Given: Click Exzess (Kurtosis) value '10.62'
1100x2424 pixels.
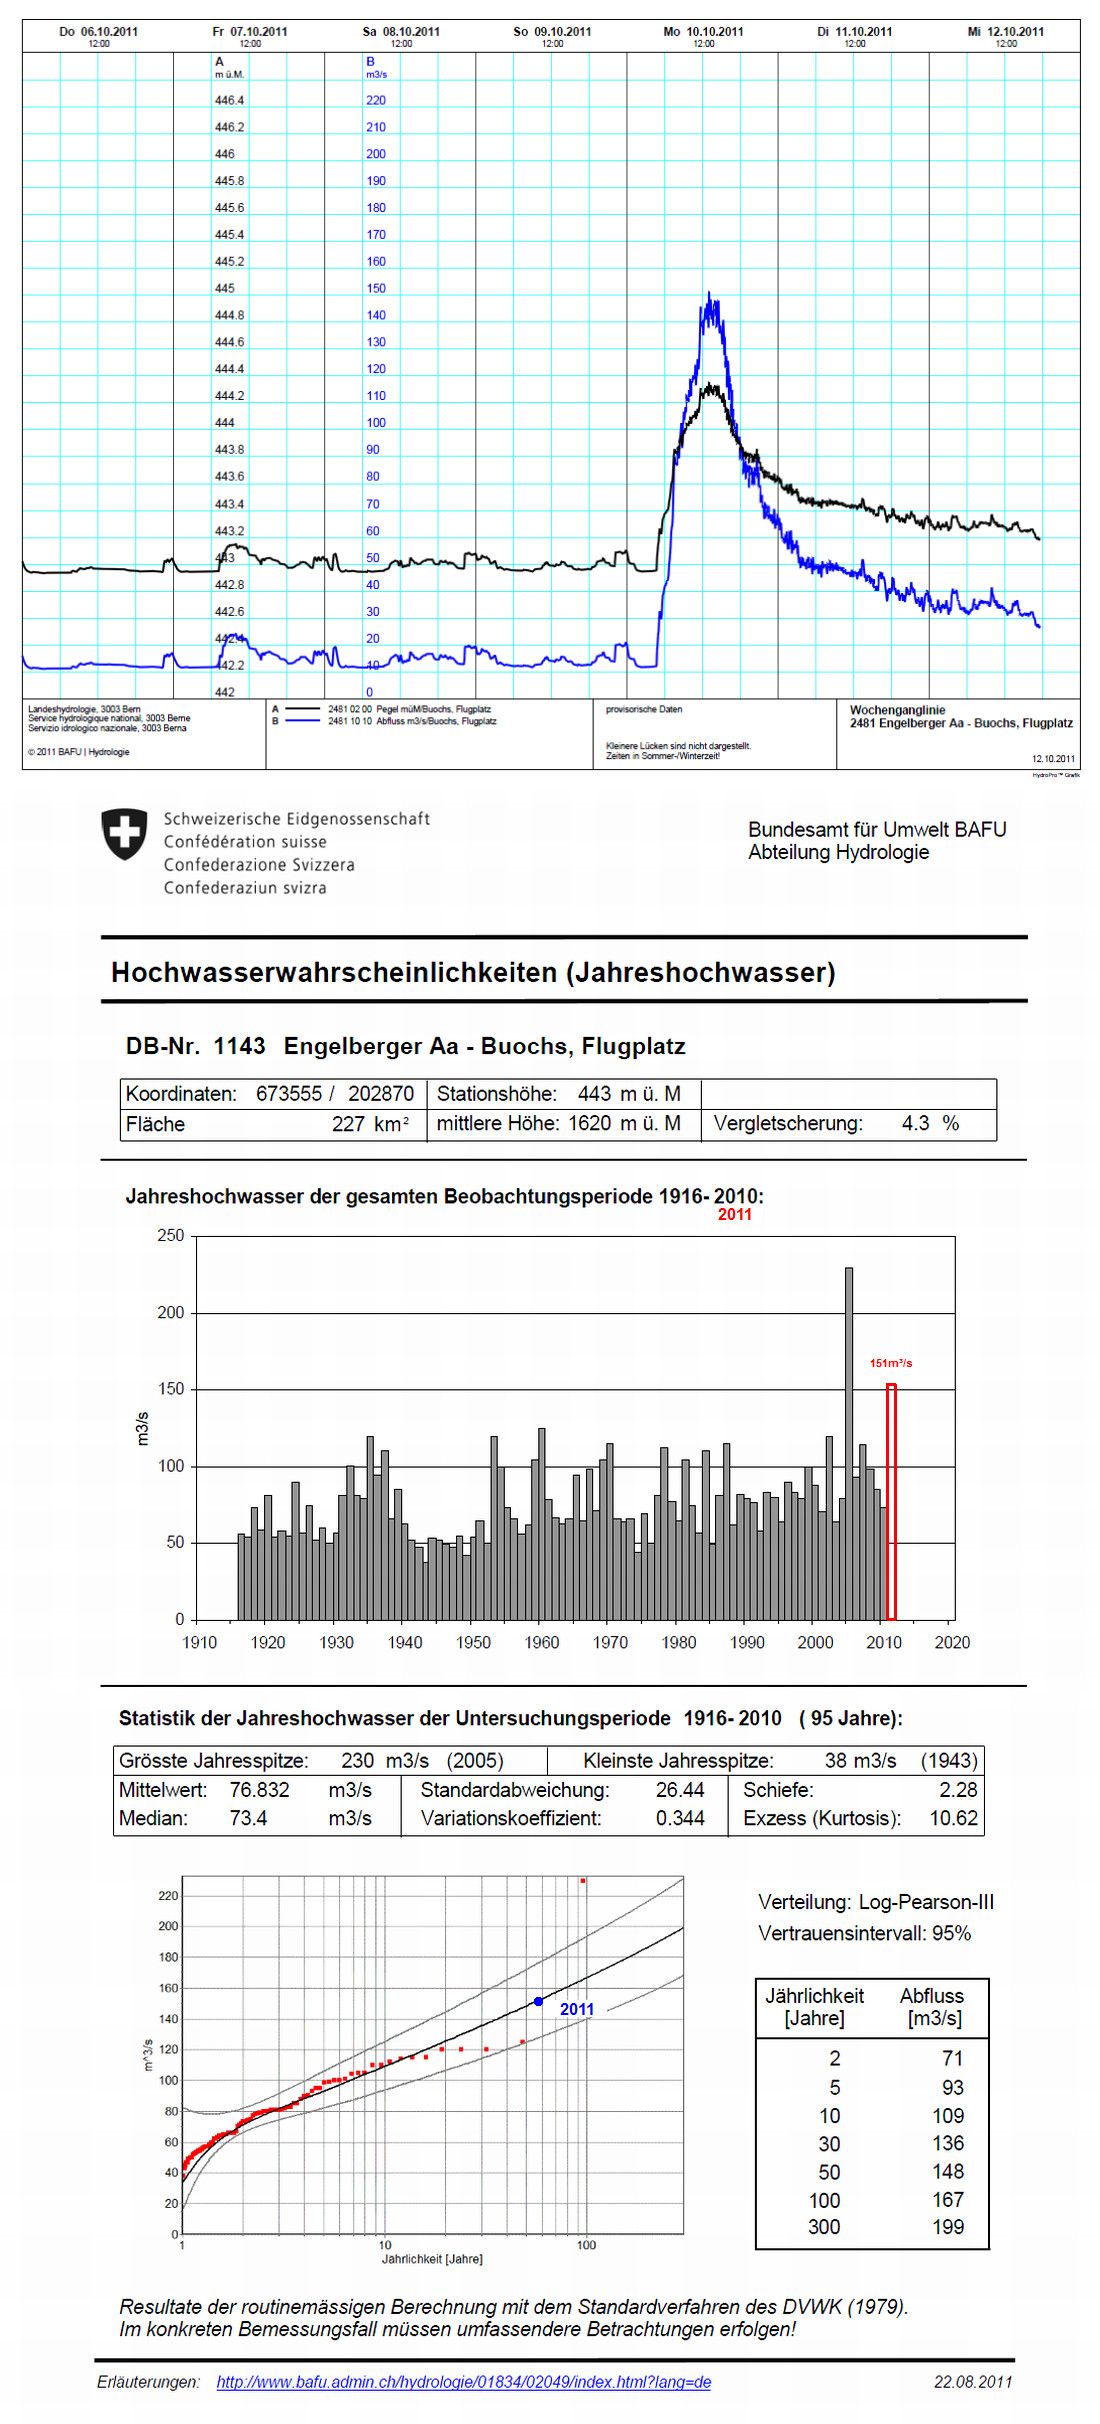Looking at the screenshot, I should 954,1817.
